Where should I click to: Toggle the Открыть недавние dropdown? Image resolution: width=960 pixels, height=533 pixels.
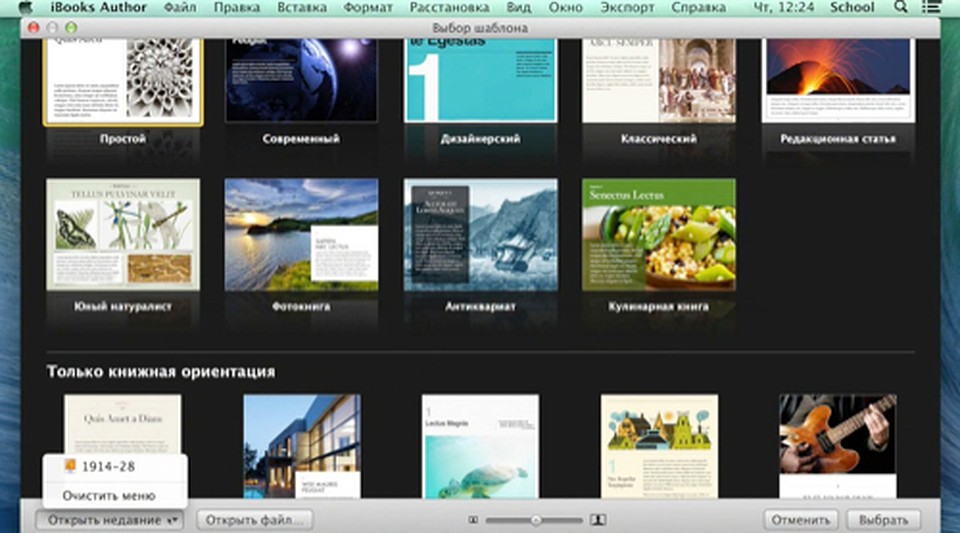[108, 520]
